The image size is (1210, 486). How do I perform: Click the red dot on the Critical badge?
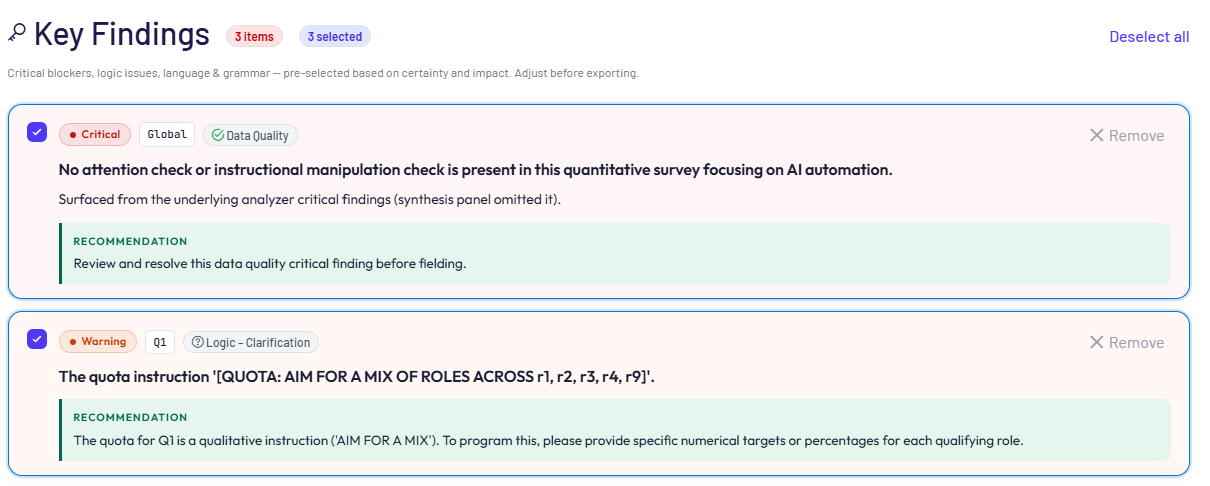click(74, 135)
